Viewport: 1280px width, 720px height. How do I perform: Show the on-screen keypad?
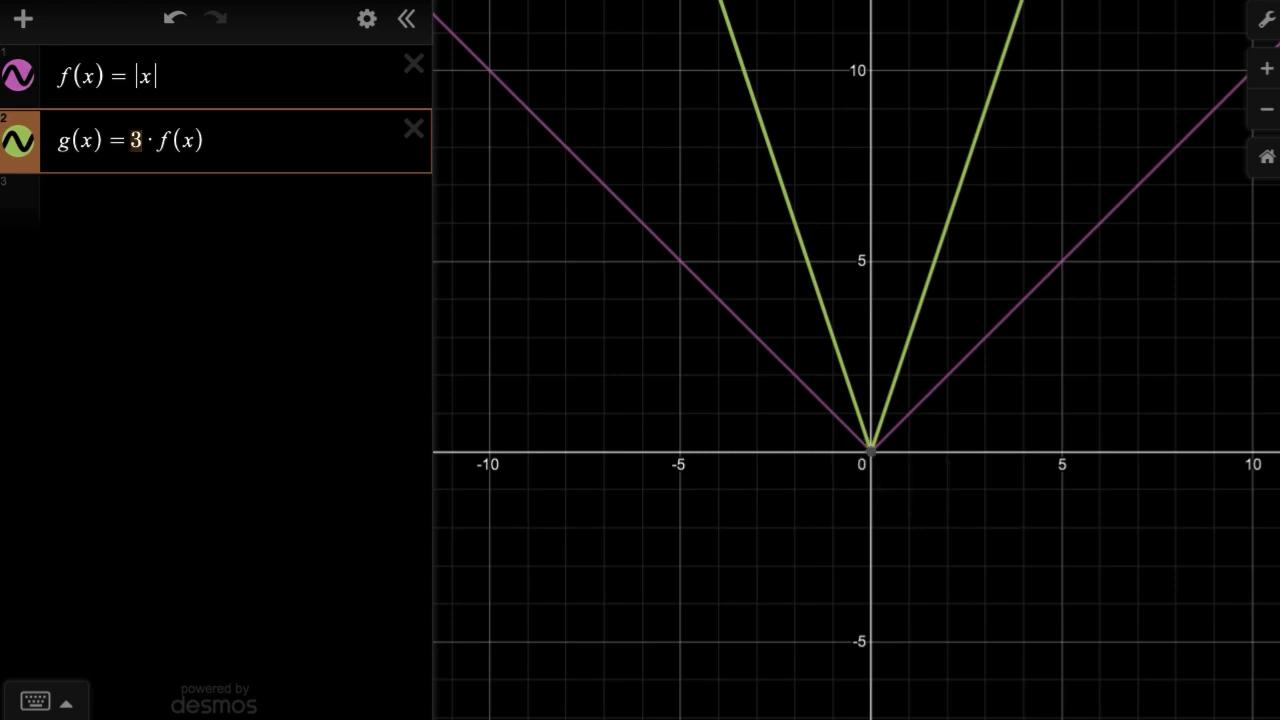pyautogui.click(x=35, y=701)
